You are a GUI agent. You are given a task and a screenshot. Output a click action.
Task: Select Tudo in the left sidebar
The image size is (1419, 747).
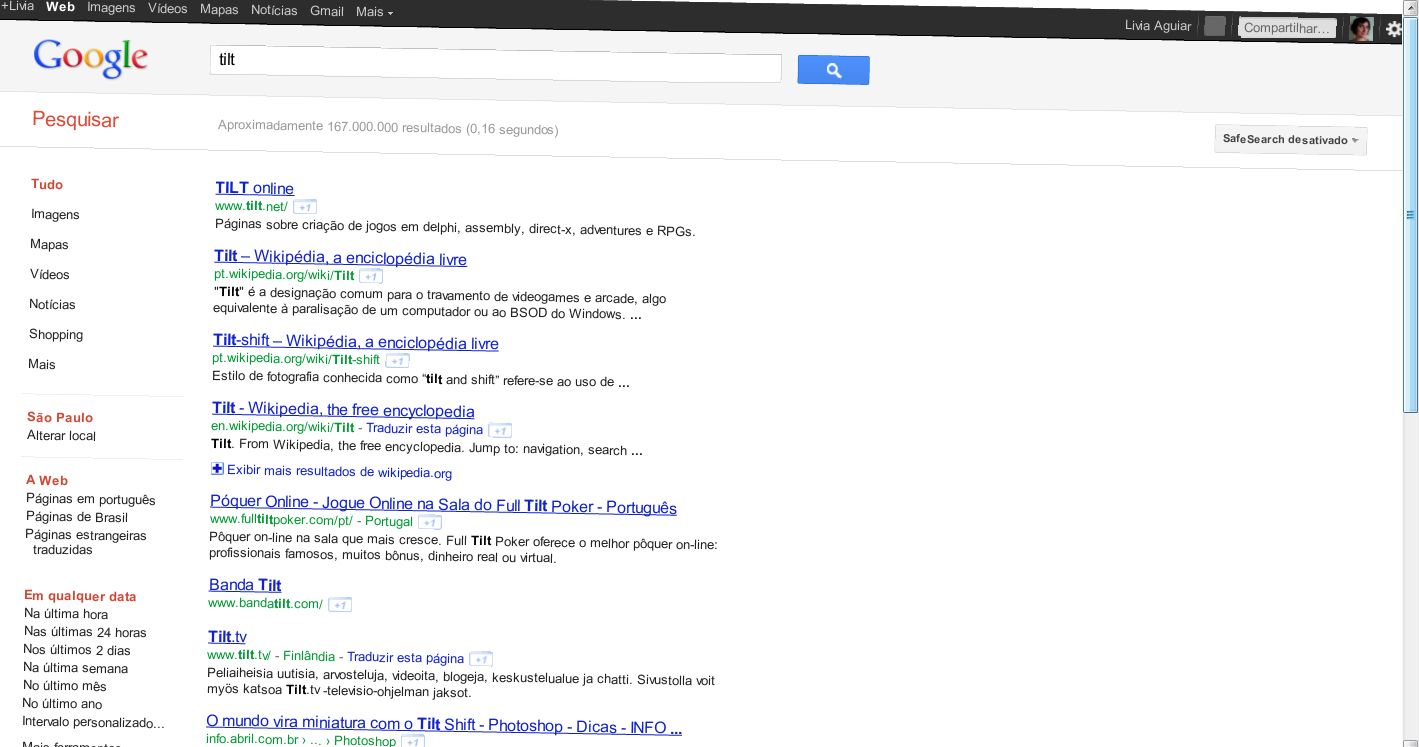click(47, 185)
